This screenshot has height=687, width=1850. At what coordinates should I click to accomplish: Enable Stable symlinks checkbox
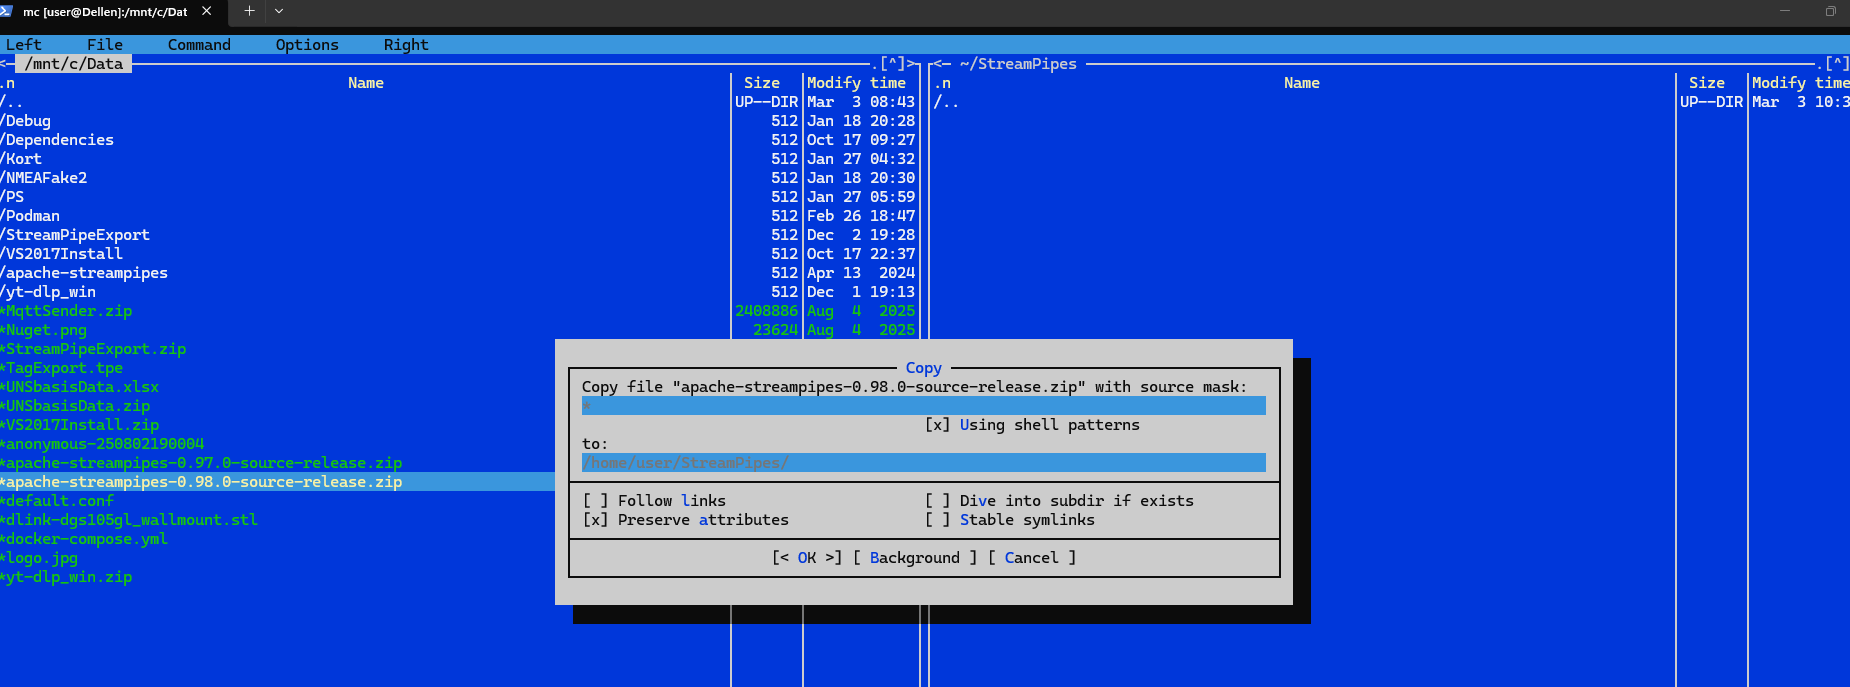coord(938,520)
